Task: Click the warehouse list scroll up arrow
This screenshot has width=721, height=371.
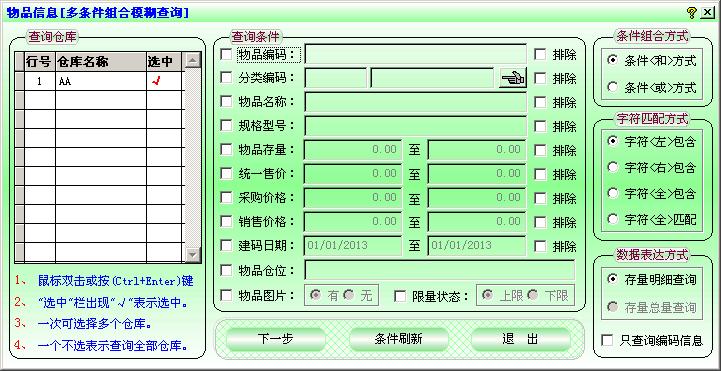Action: click(x=193, y=60)
